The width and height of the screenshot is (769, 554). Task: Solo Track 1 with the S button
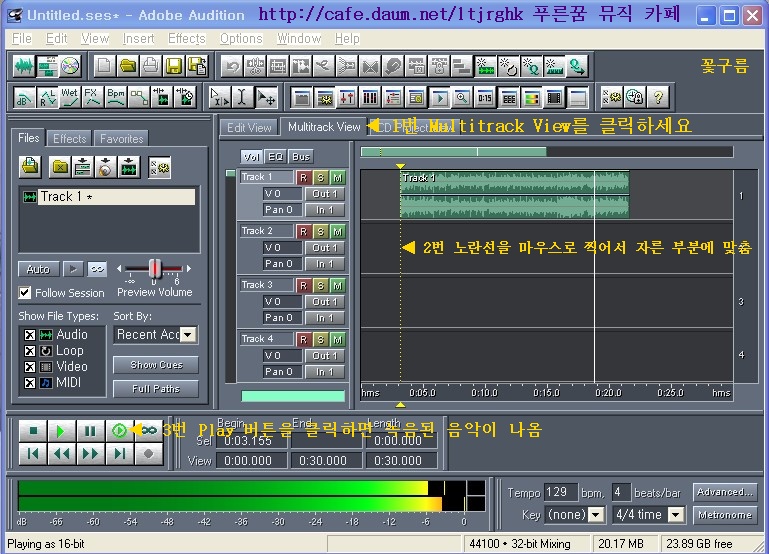click(321, 177)
